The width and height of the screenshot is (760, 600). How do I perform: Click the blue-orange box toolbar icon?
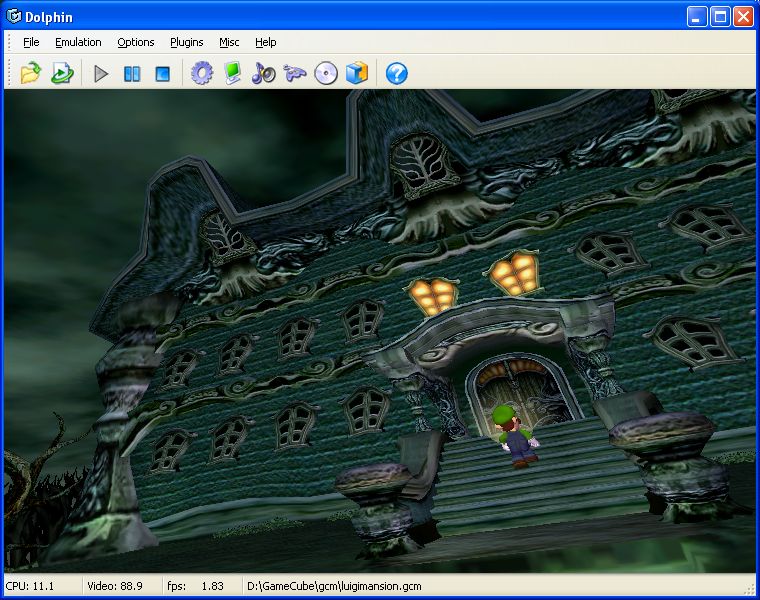point(357,73)
